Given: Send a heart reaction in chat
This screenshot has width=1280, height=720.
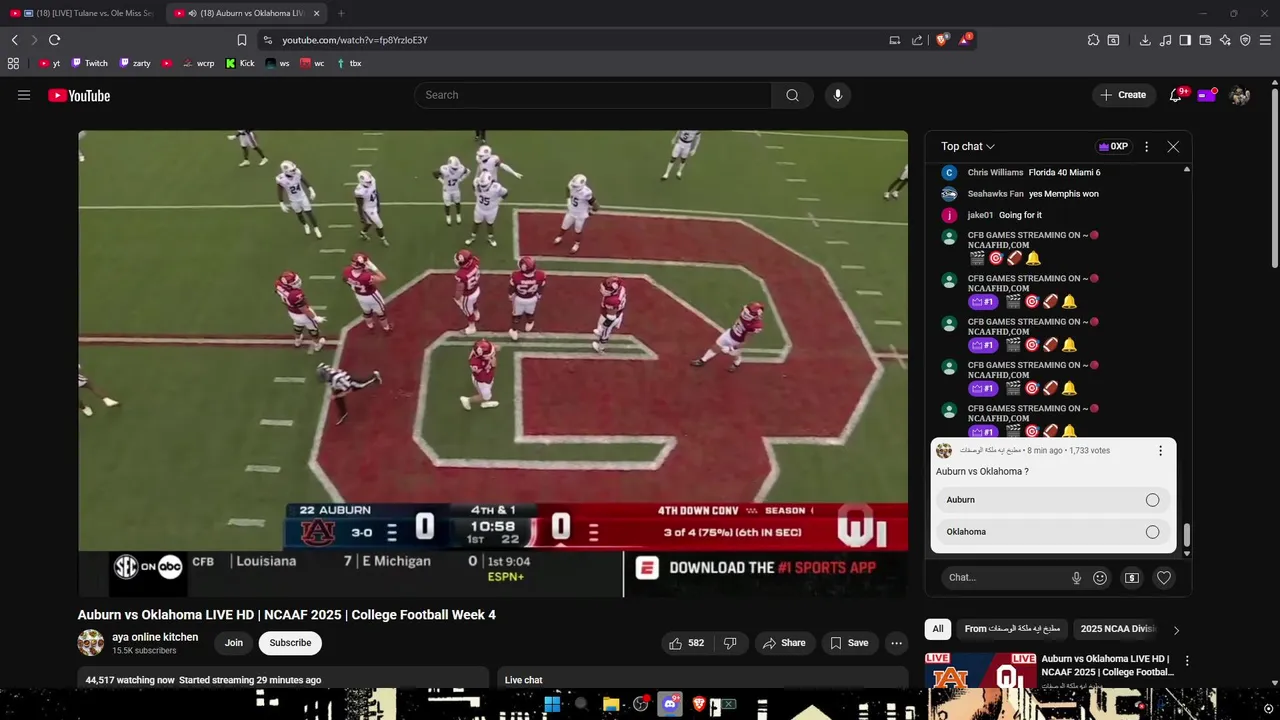Looking at the screenshot, I should [x=1164, y=577].
